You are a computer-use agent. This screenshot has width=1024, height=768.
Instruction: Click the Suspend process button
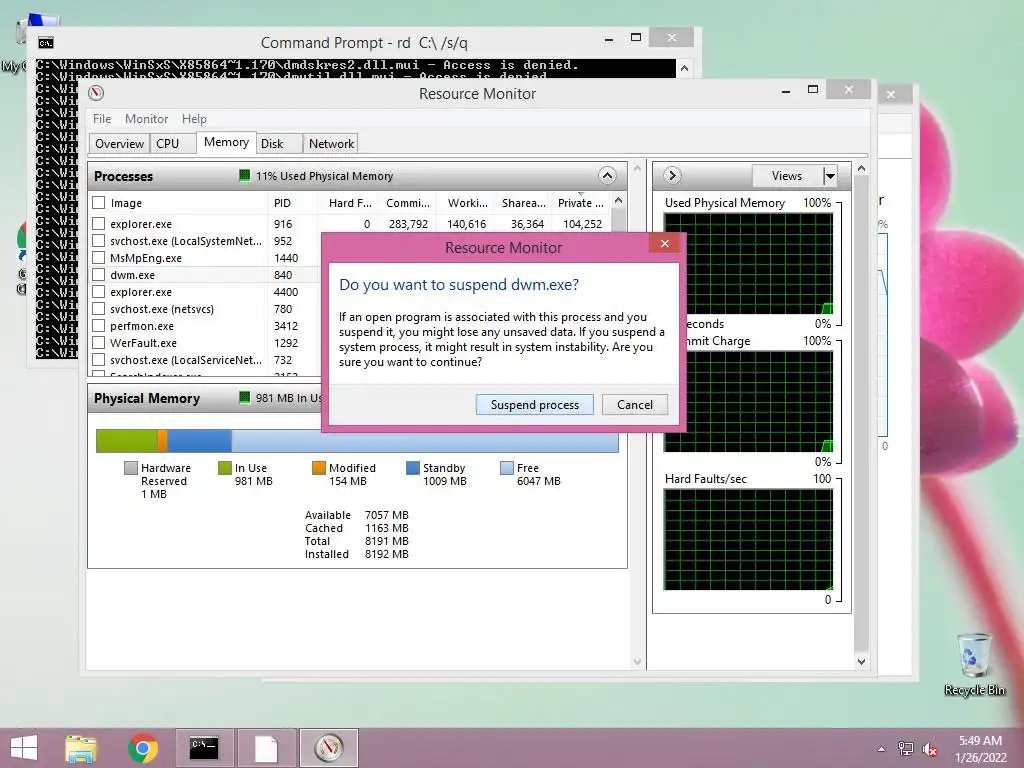point(534,405)
